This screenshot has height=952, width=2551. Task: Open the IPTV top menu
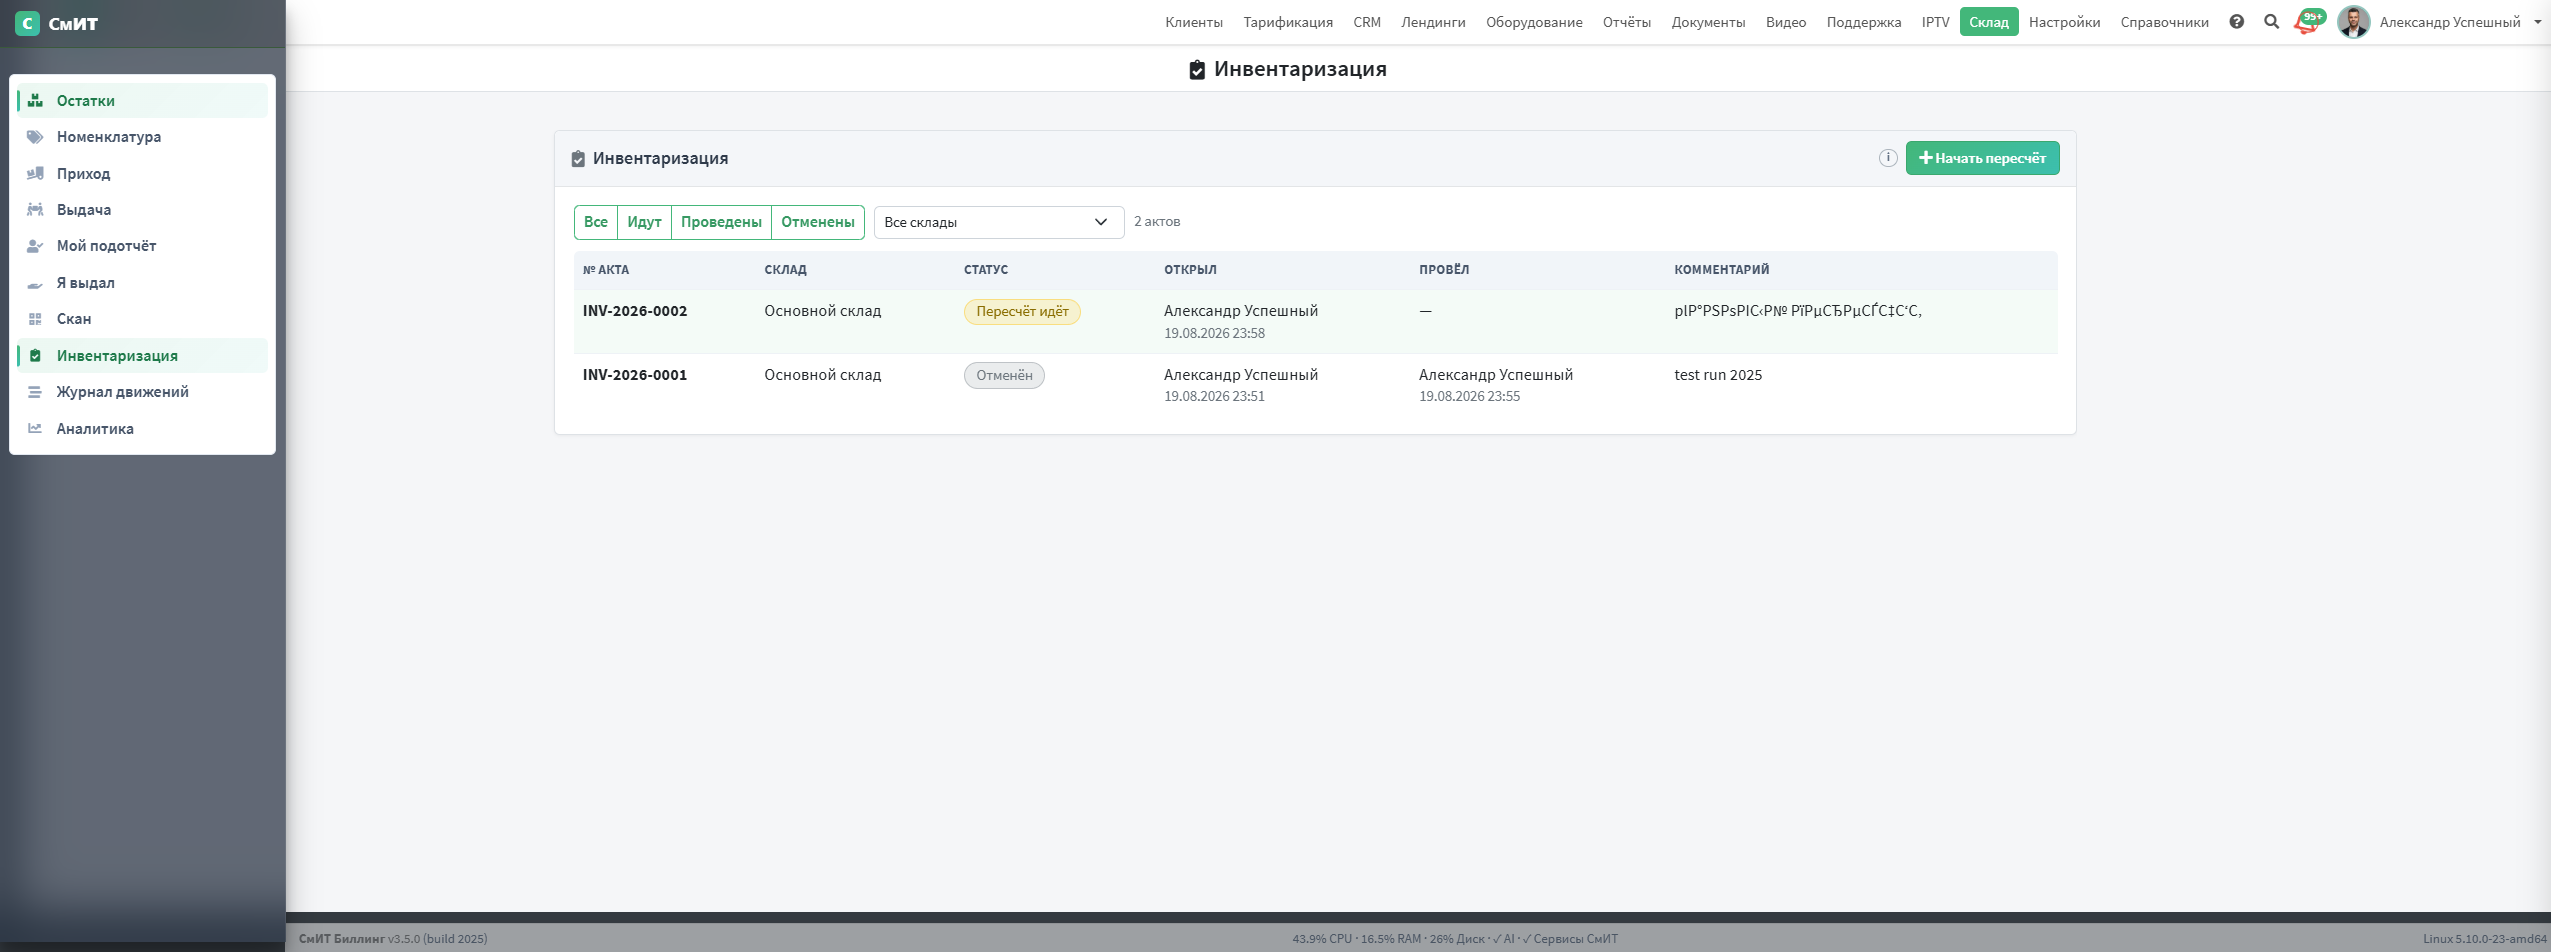(x=1935, y=22)
